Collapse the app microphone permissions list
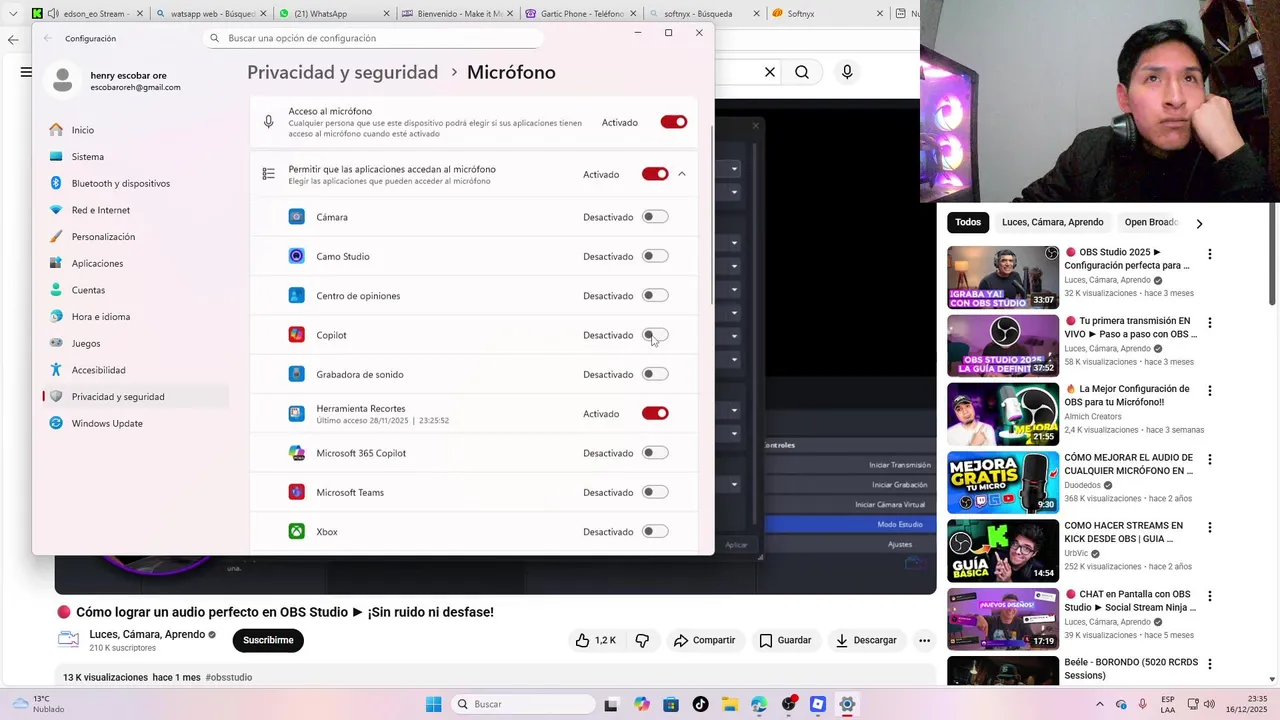 (682, 174)
